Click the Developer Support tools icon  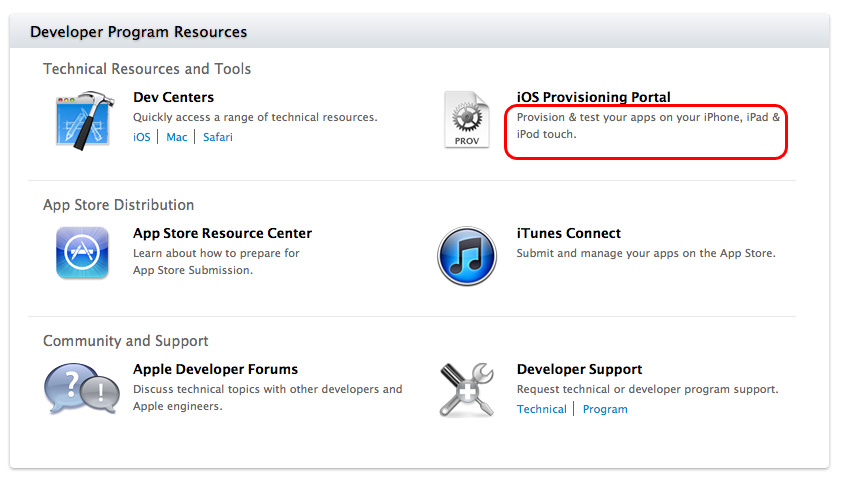pyautogui.click(x=467, y=390)
